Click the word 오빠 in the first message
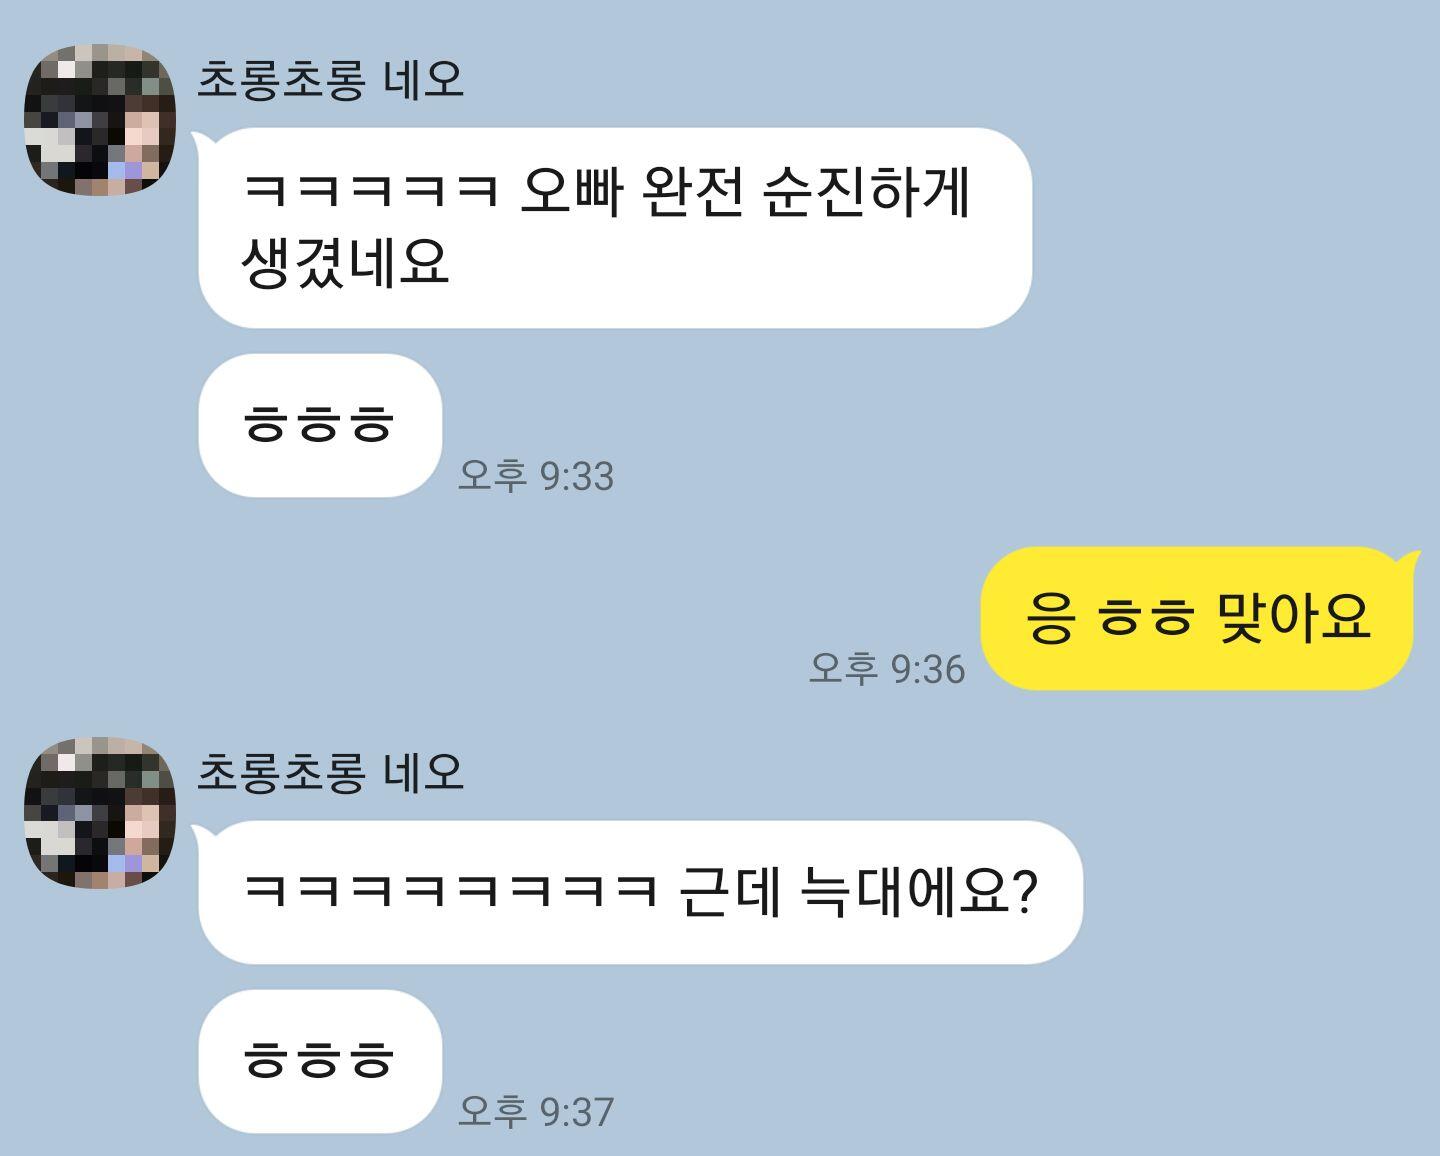This screenshot has height=1156, width=1440. [x=572, y=191]
